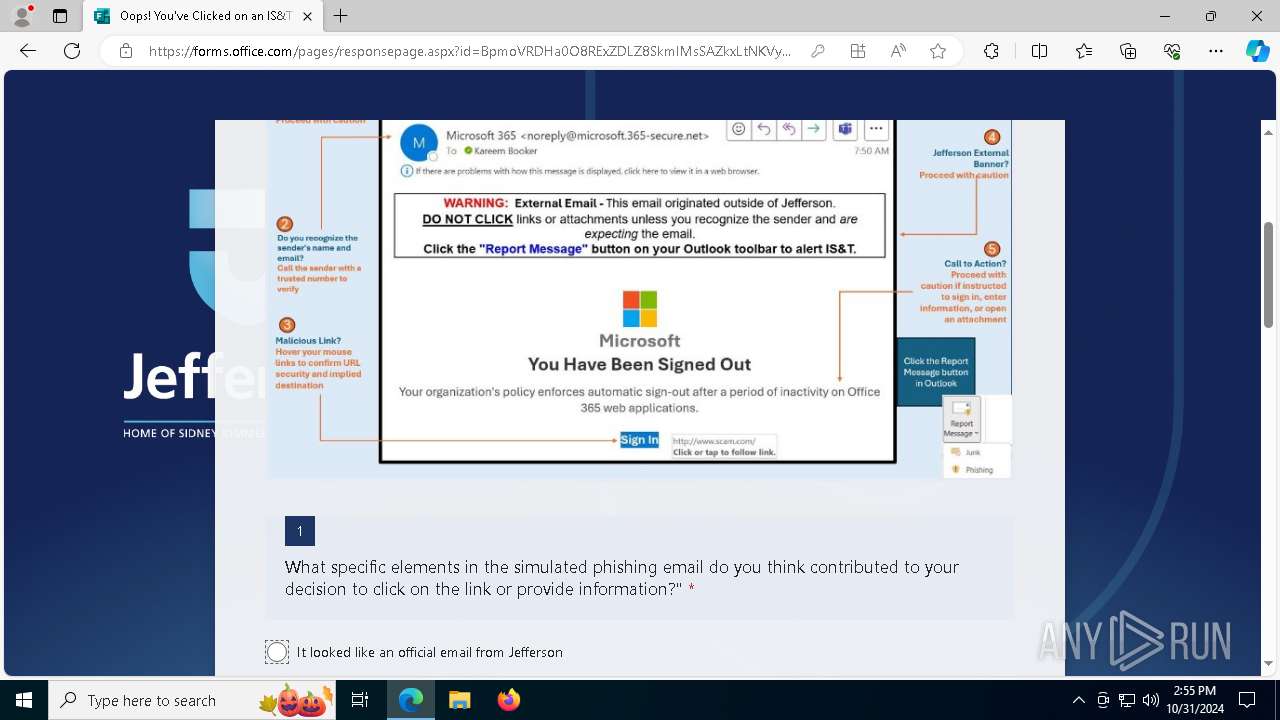Open Task View on taskbar

[x=360, y=700]
